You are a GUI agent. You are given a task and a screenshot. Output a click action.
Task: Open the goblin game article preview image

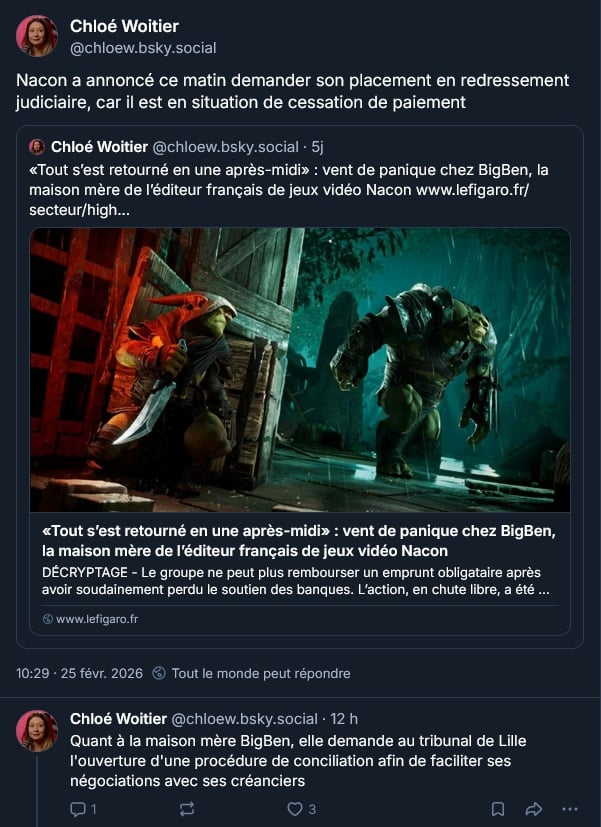(x=300, y=370)
